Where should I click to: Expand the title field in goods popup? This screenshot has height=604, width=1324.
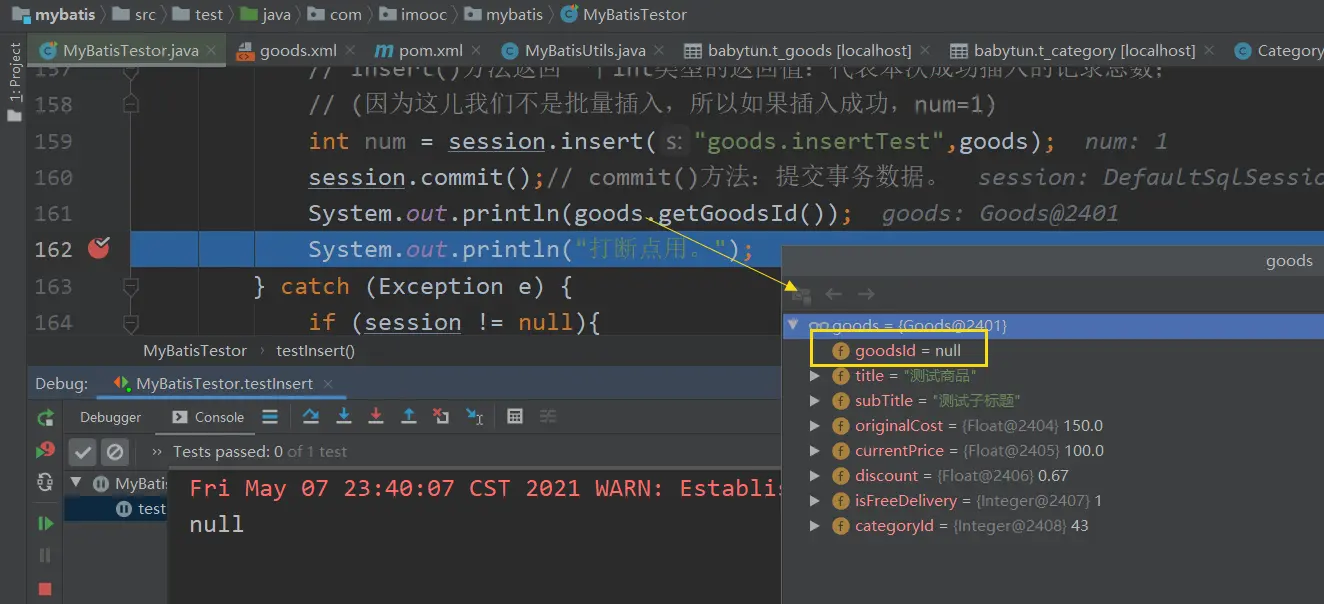pos(815,376)
